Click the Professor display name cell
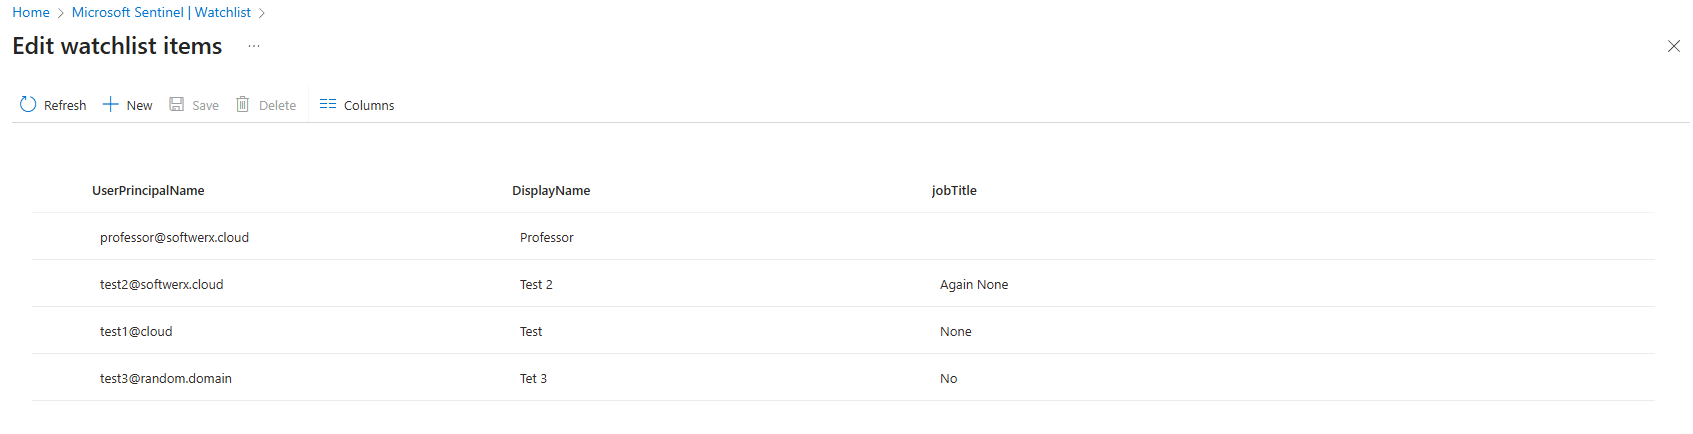1693x434 pixels. coord(546,237)
